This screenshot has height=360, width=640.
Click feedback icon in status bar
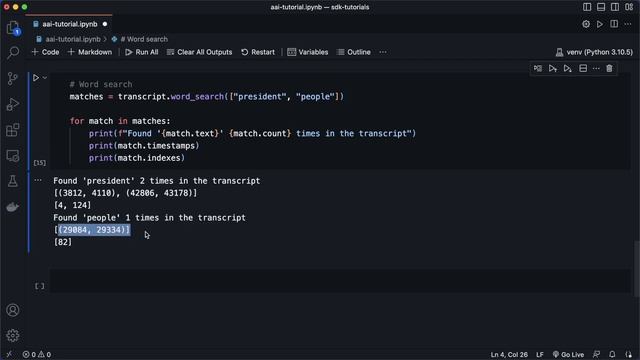point(596,354)
